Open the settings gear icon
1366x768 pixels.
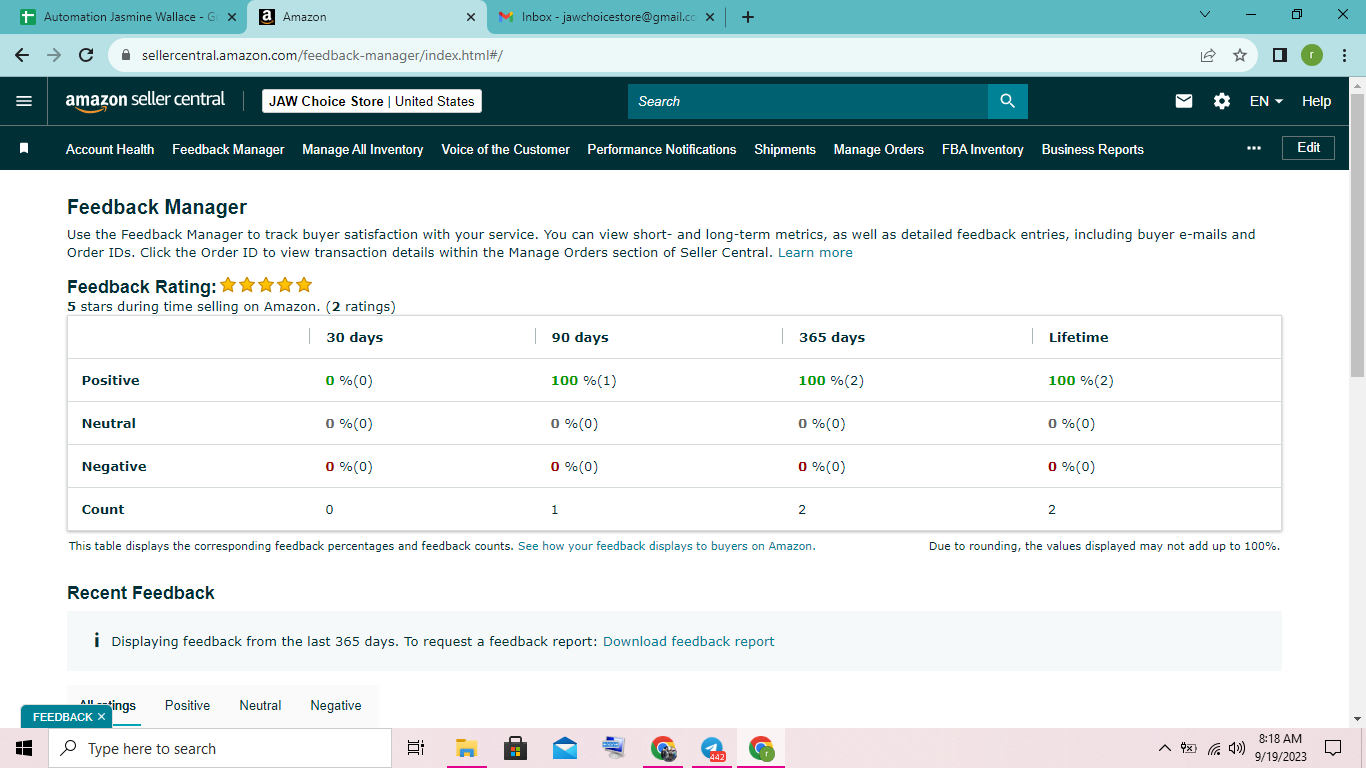(1222, 101)
